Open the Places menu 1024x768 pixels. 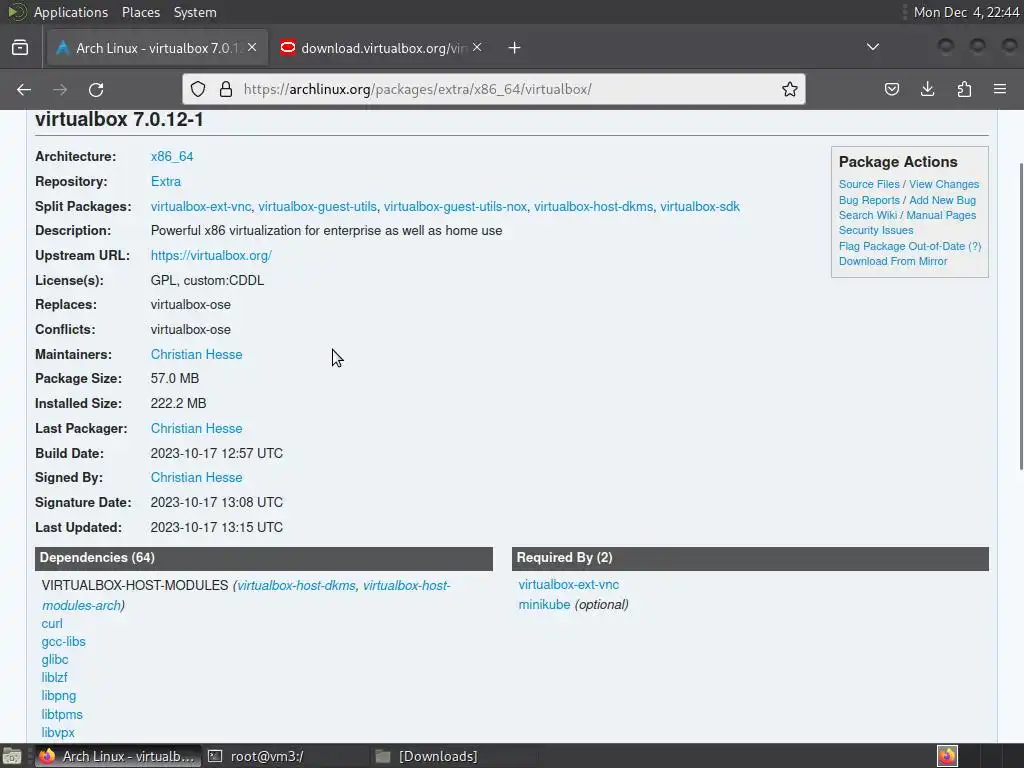click(x=140, y=12)
